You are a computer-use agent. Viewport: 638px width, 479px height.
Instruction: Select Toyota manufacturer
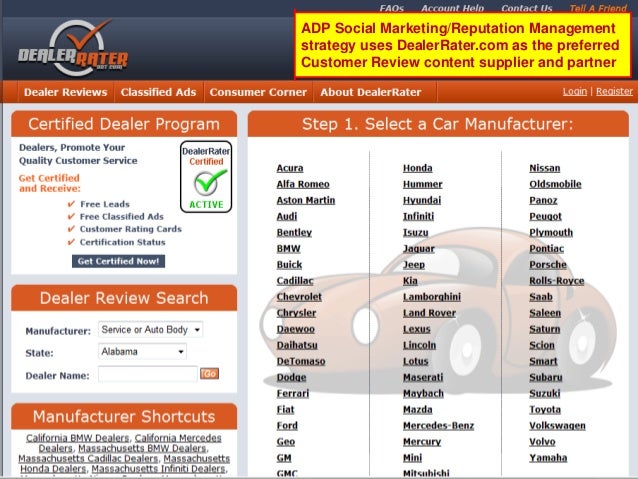(545, 410)
